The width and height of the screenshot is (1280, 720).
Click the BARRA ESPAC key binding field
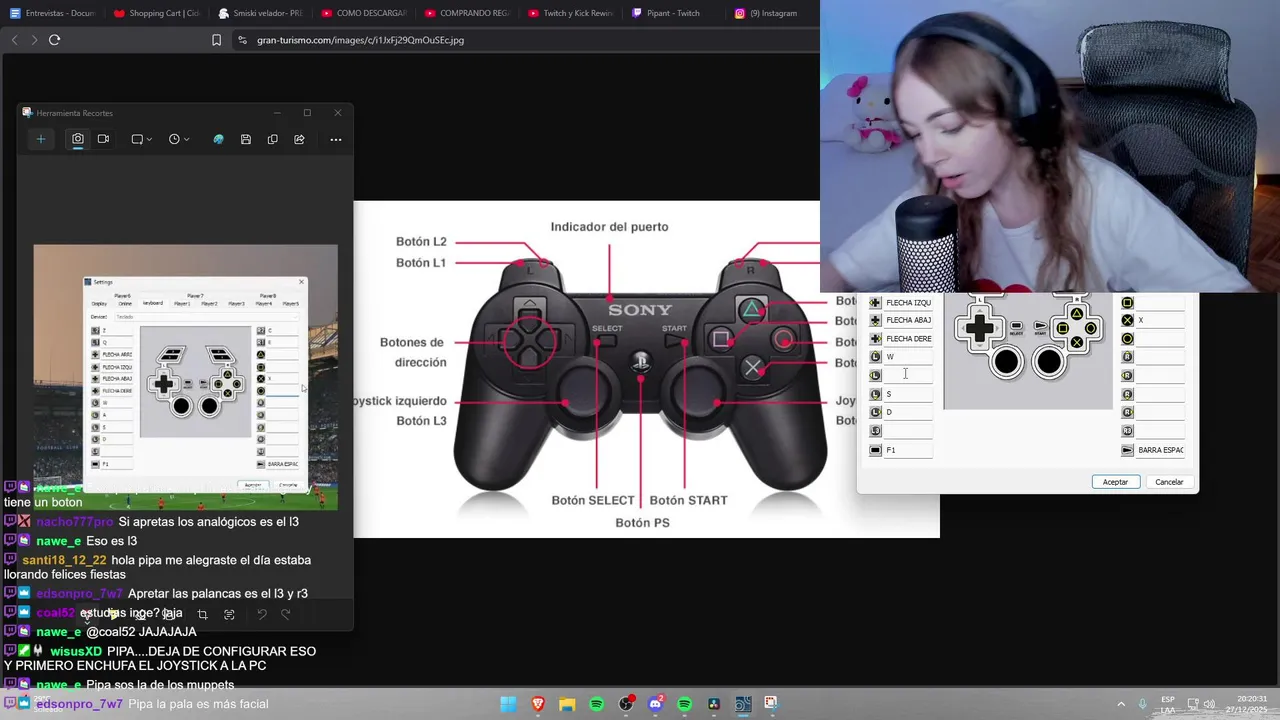pyautogui.click(x=1161, y=450)
